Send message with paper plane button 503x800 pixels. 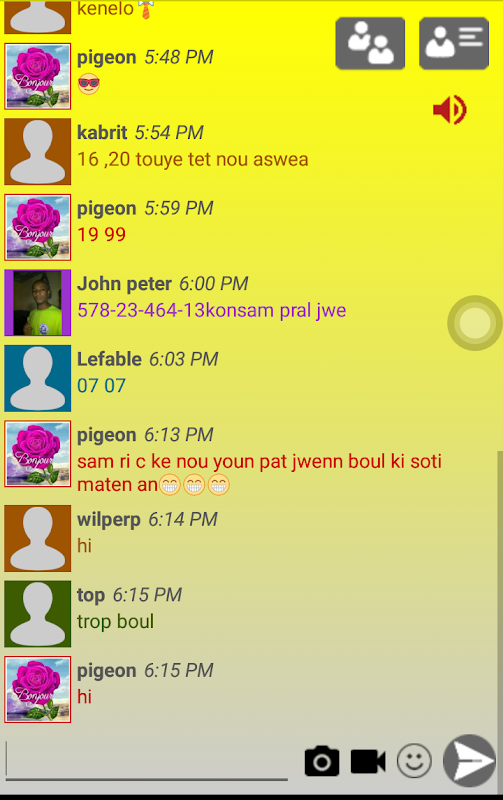(469, 761)
